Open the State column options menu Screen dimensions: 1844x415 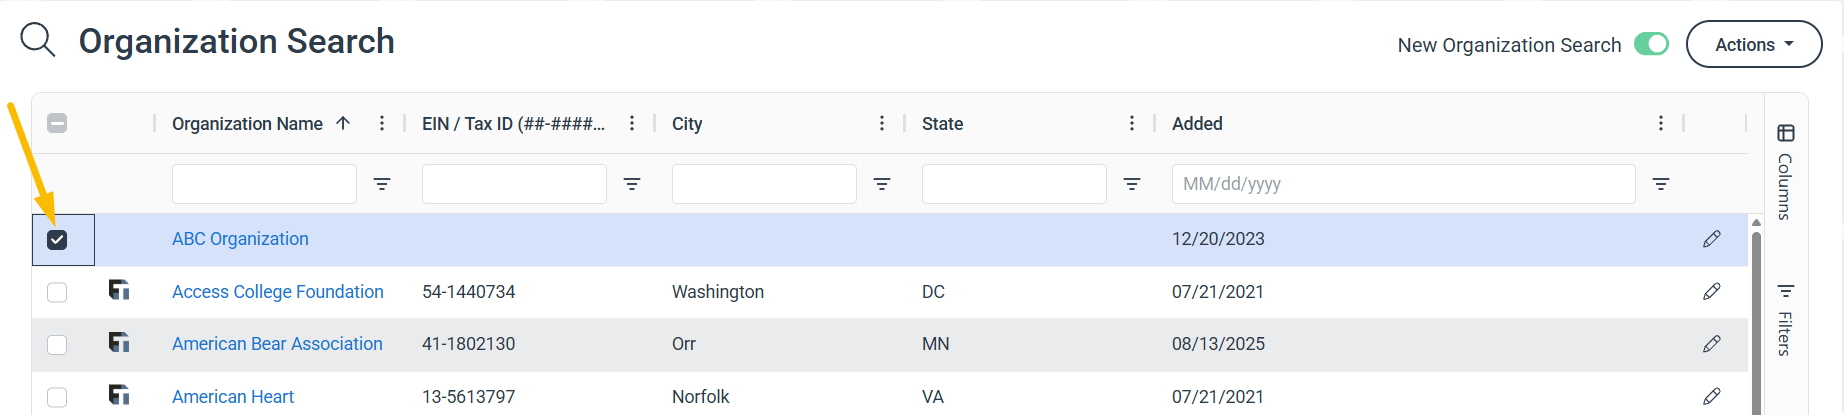1132,123
